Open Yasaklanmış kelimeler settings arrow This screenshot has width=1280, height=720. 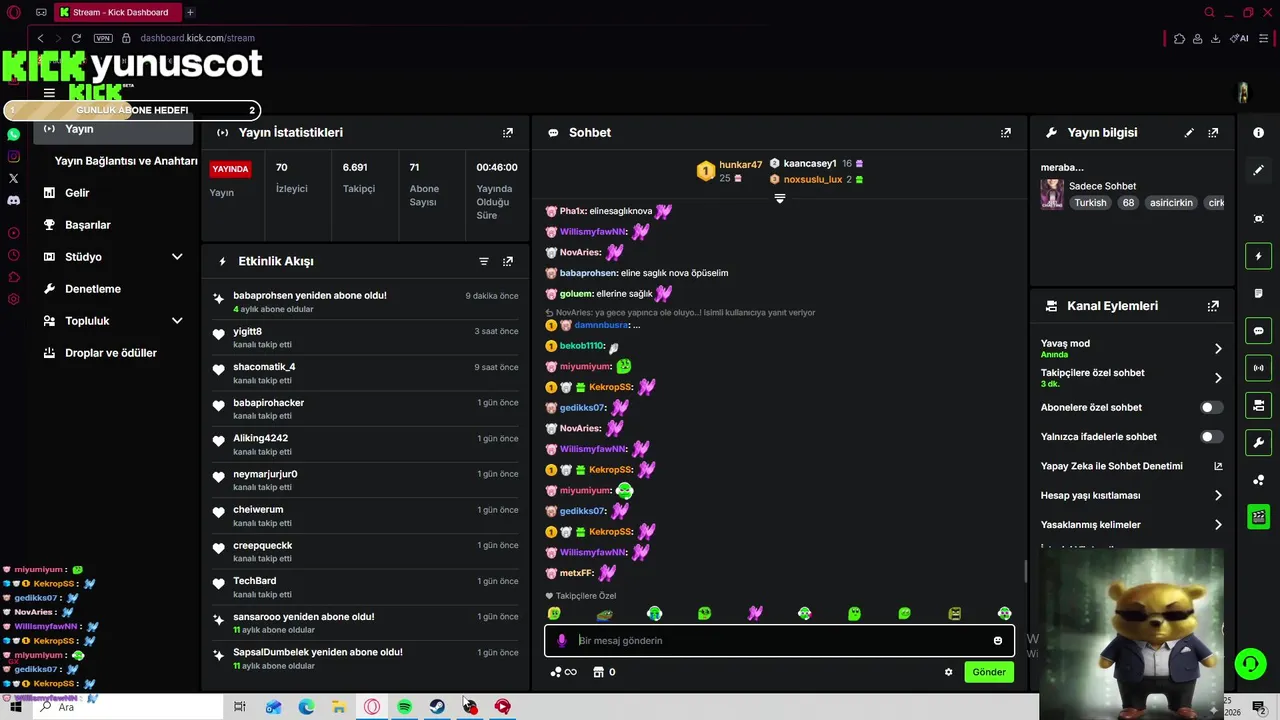coord(1218,525)
